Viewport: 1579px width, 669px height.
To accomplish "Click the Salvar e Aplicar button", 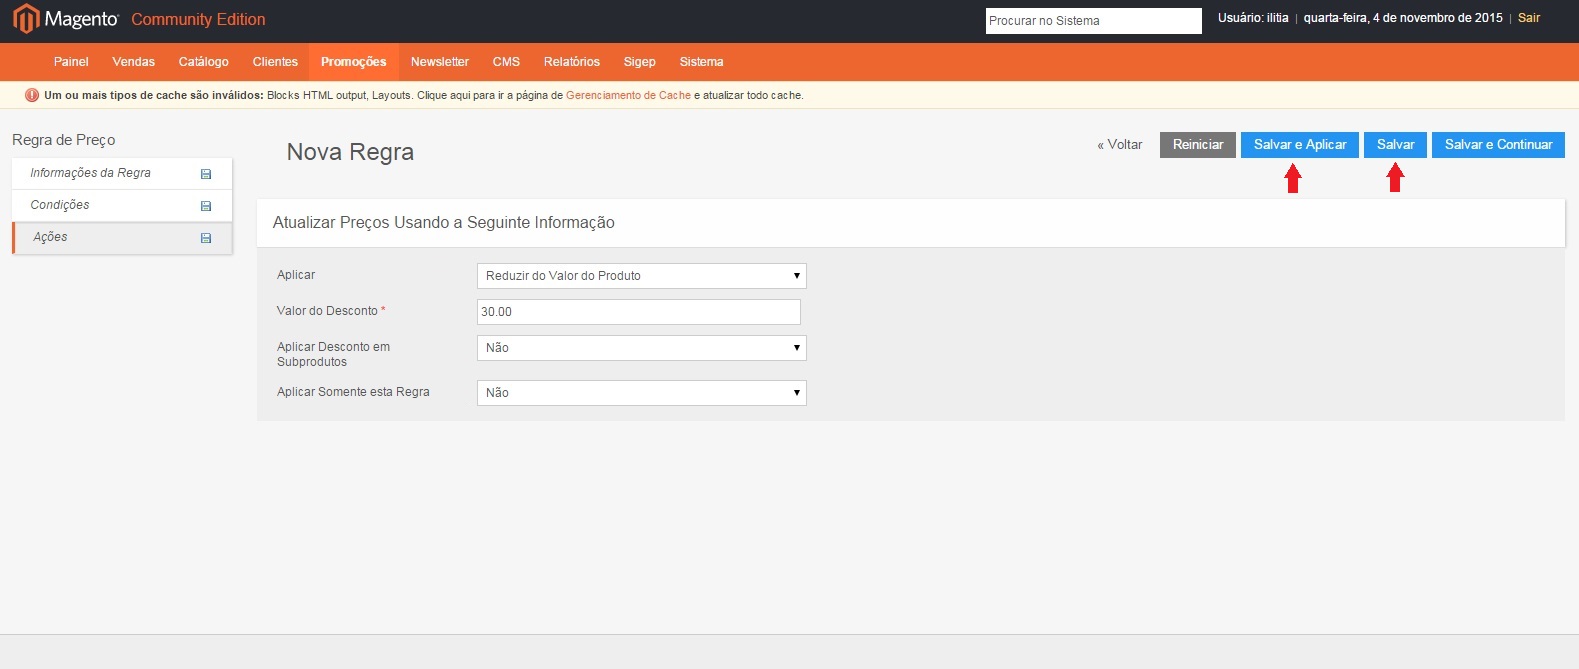I will click(x=1300, y=145).
